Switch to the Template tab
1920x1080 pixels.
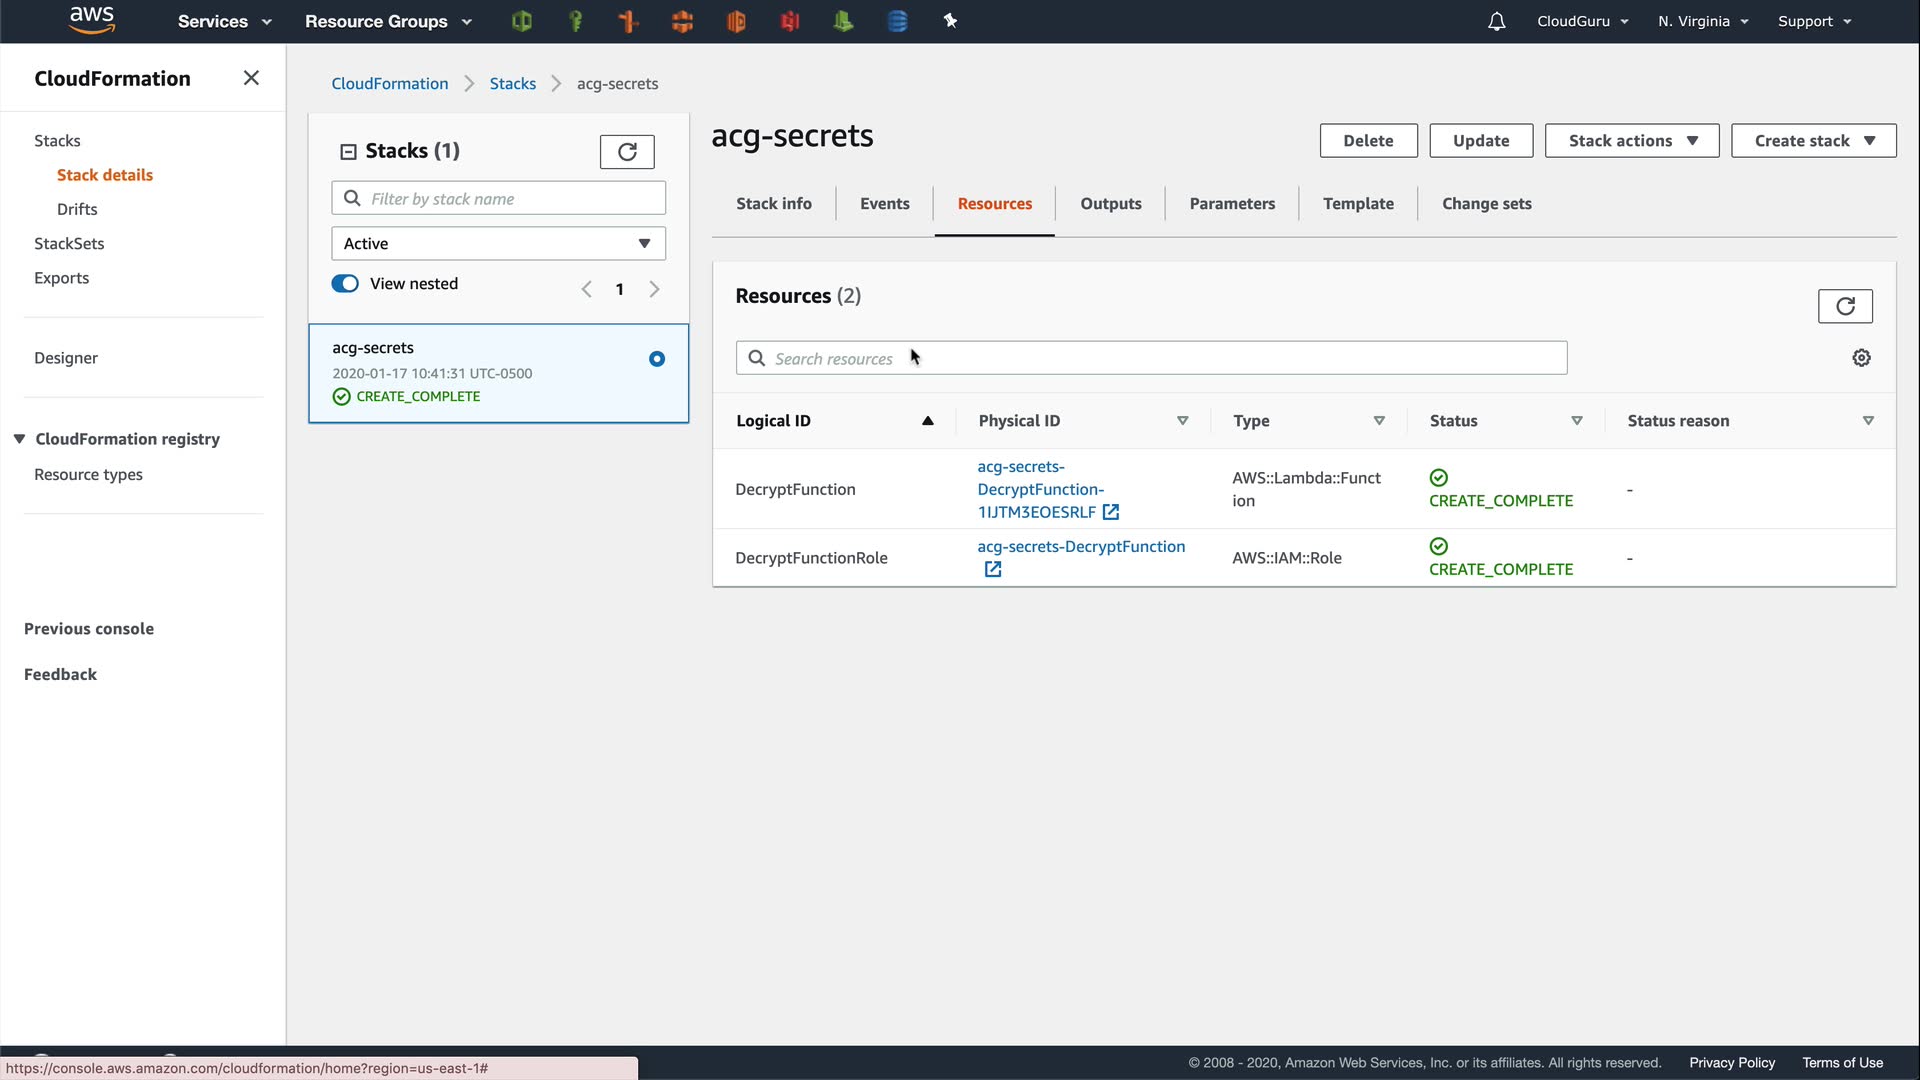tap(1357, 204)
